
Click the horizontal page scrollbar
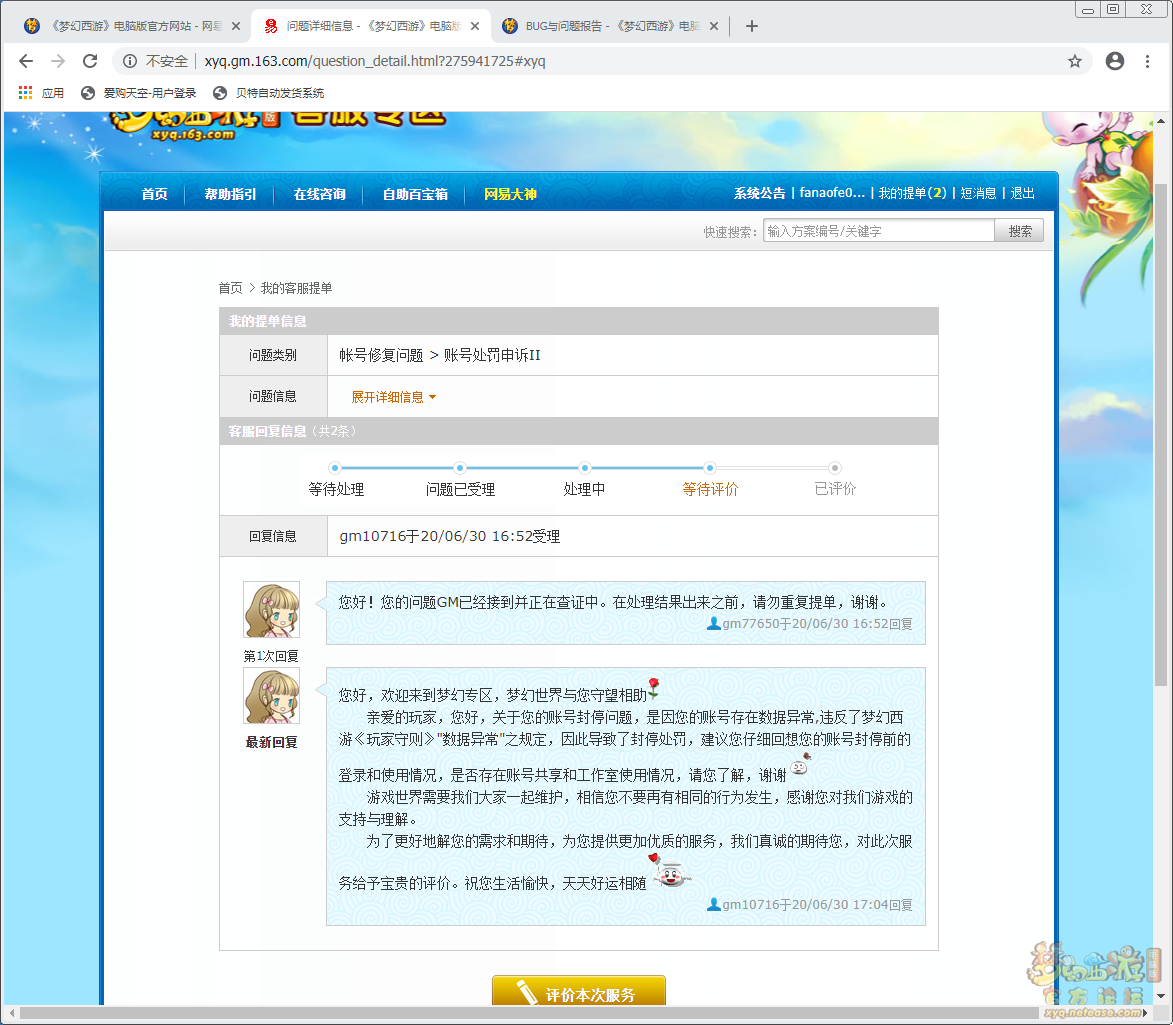tap(530, 1013)
